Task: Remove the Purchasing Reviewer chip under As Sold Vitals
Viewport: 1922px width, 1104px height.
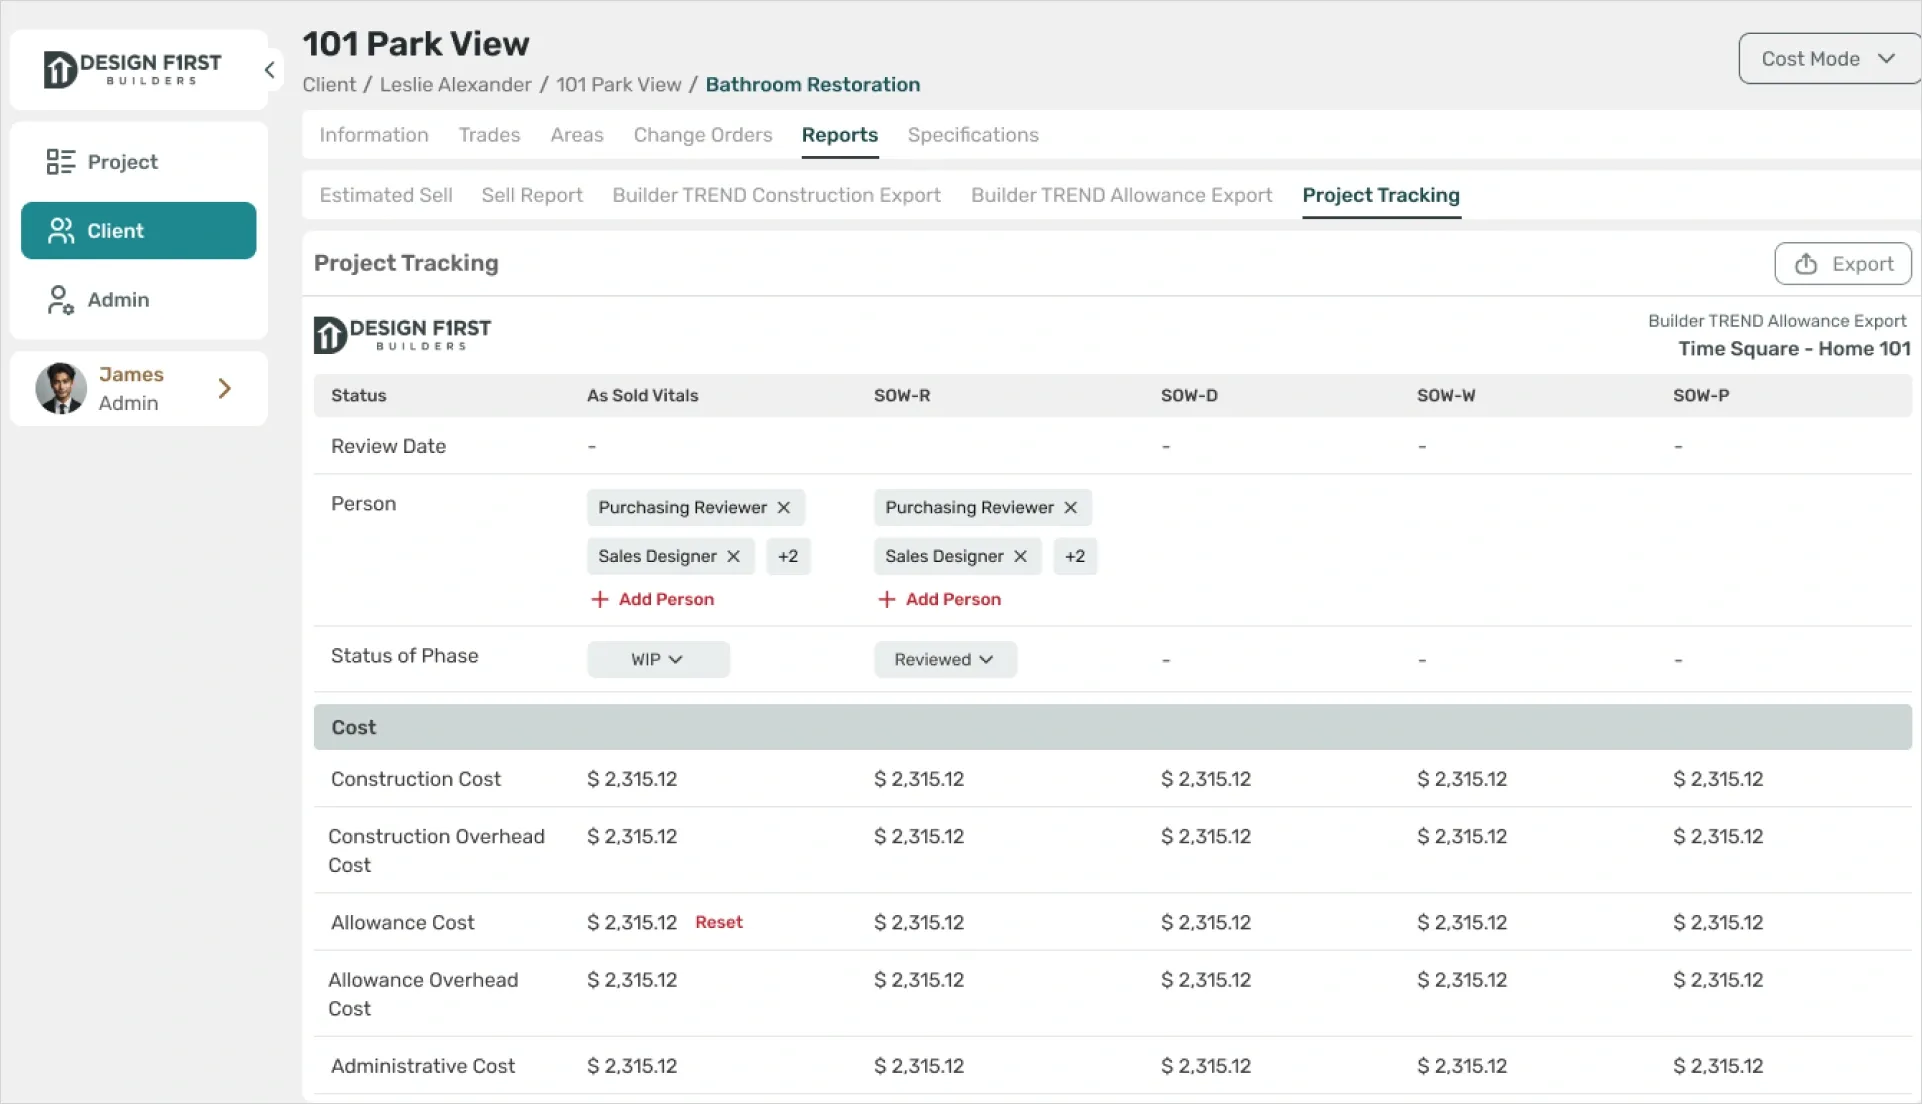Action: coord(783,507)
